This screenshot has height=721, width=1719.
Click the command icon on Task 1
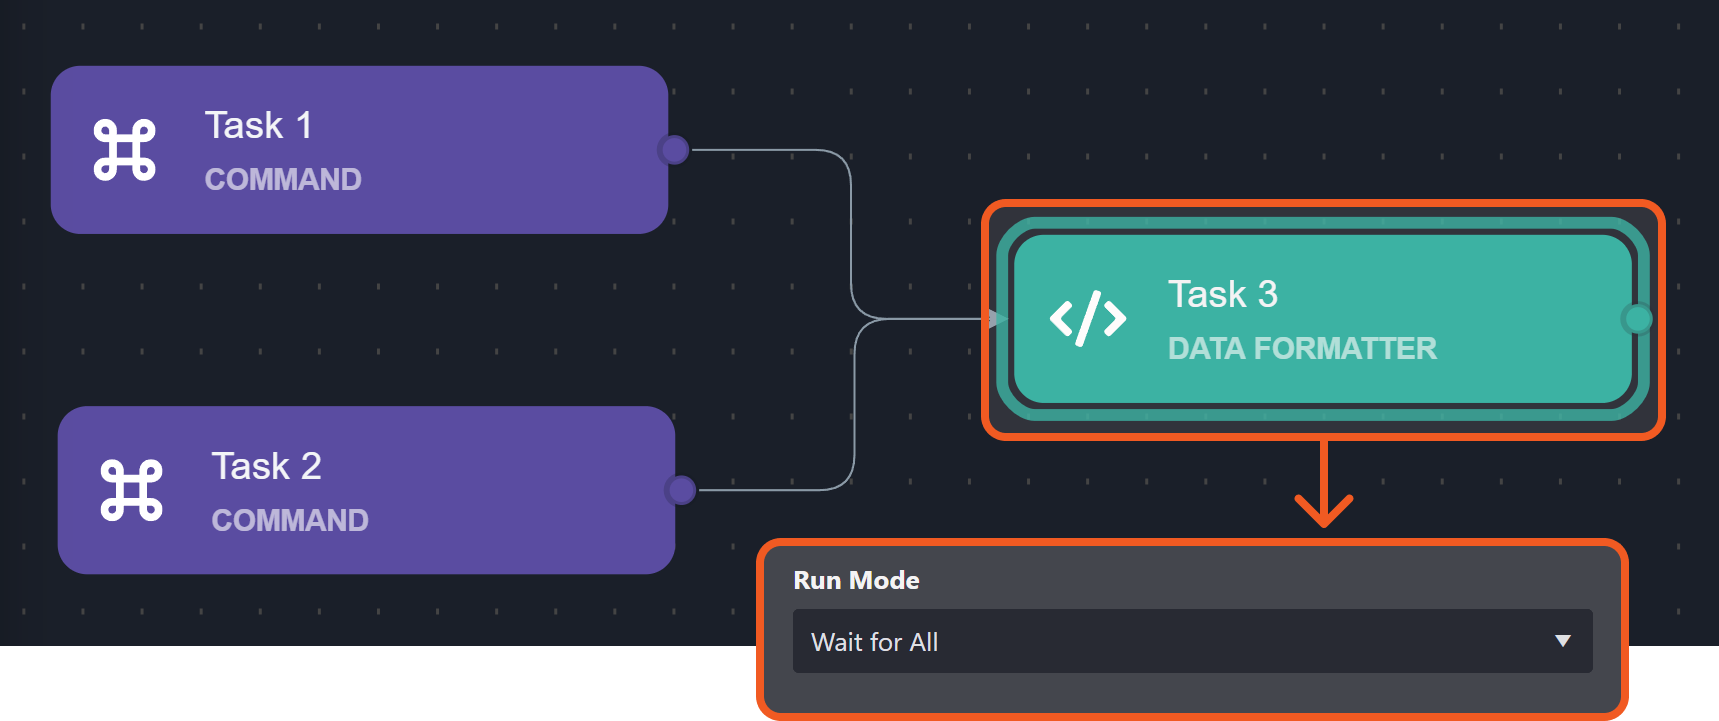(125, 150)
